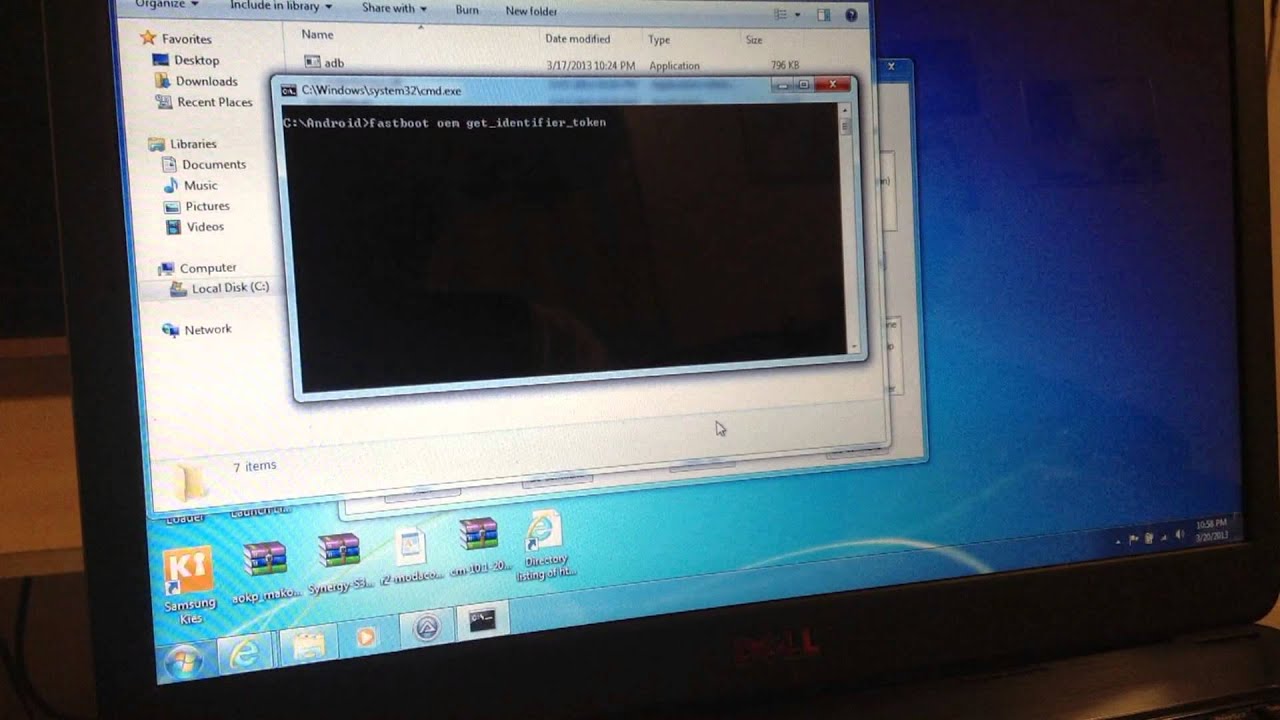The height and width of the screenshot is (720, 1280).
Task: Open the Include in library dropdown
Action: [x=280, y=6]
